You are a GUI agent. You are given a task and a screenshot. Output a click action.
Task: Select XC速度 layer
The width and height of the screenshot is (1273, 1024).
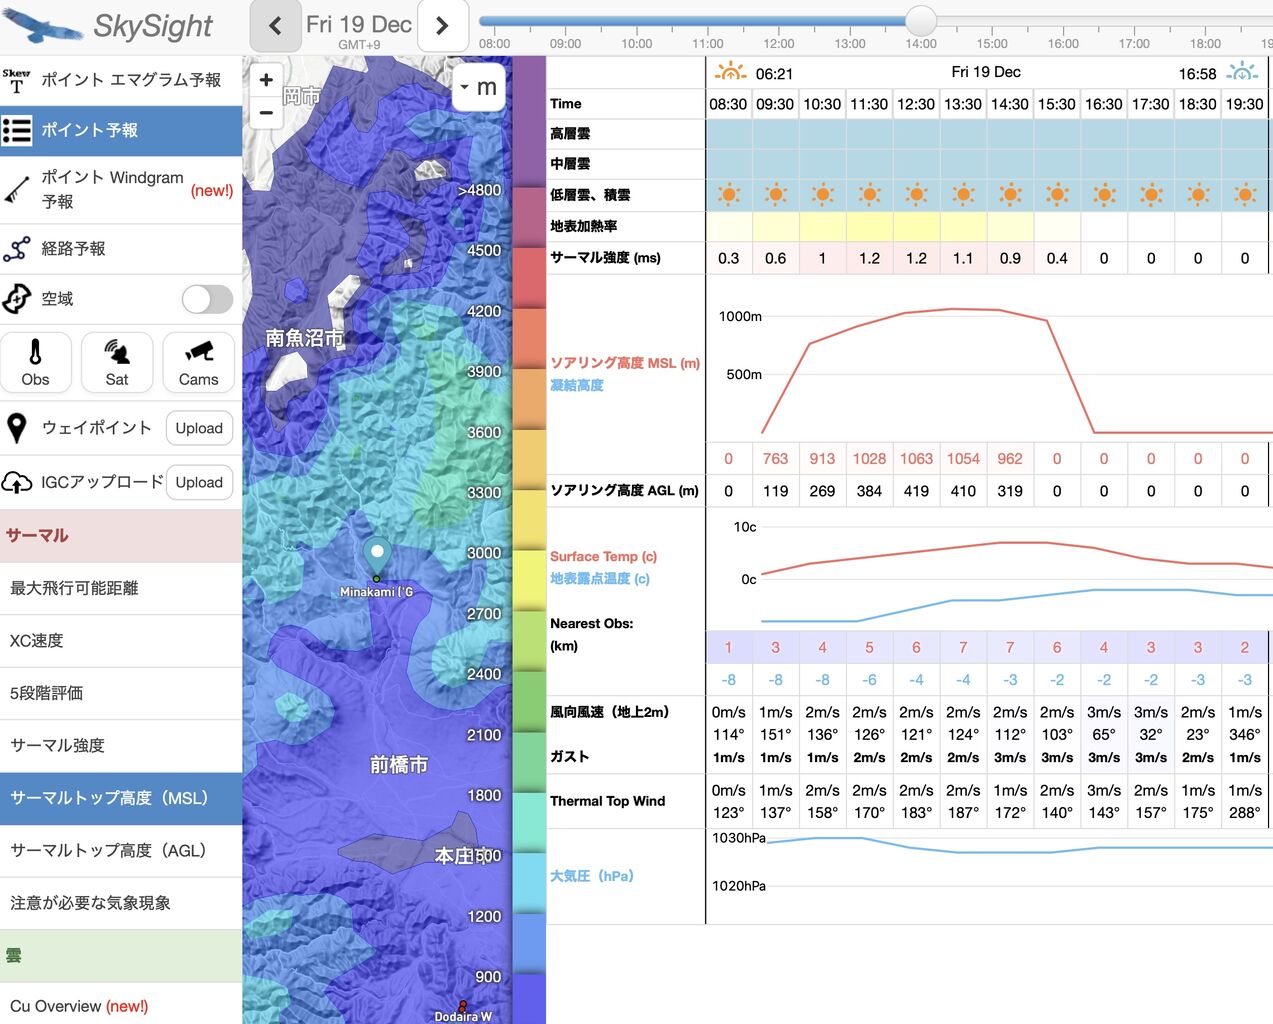[121, 641]
